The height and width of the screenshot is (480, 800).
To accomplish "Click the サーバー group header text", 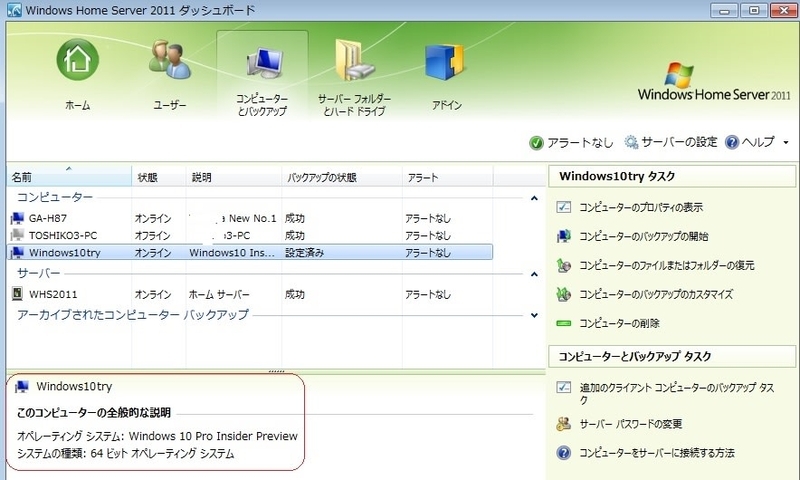I will click(38, 273).
